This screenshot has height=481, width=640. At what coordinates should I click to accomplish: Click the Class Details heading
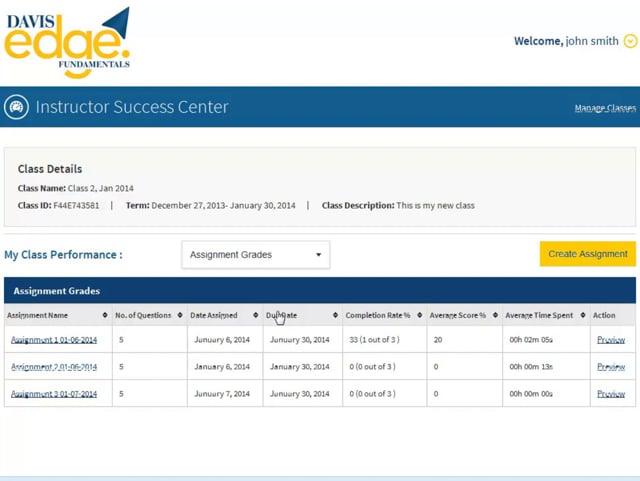point(50,169)
